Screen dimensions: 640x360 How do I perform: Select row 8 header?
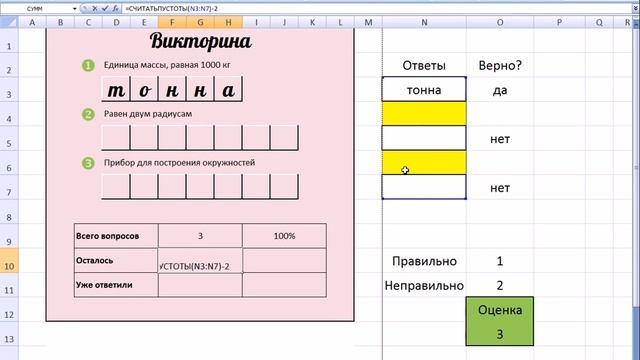9,212
